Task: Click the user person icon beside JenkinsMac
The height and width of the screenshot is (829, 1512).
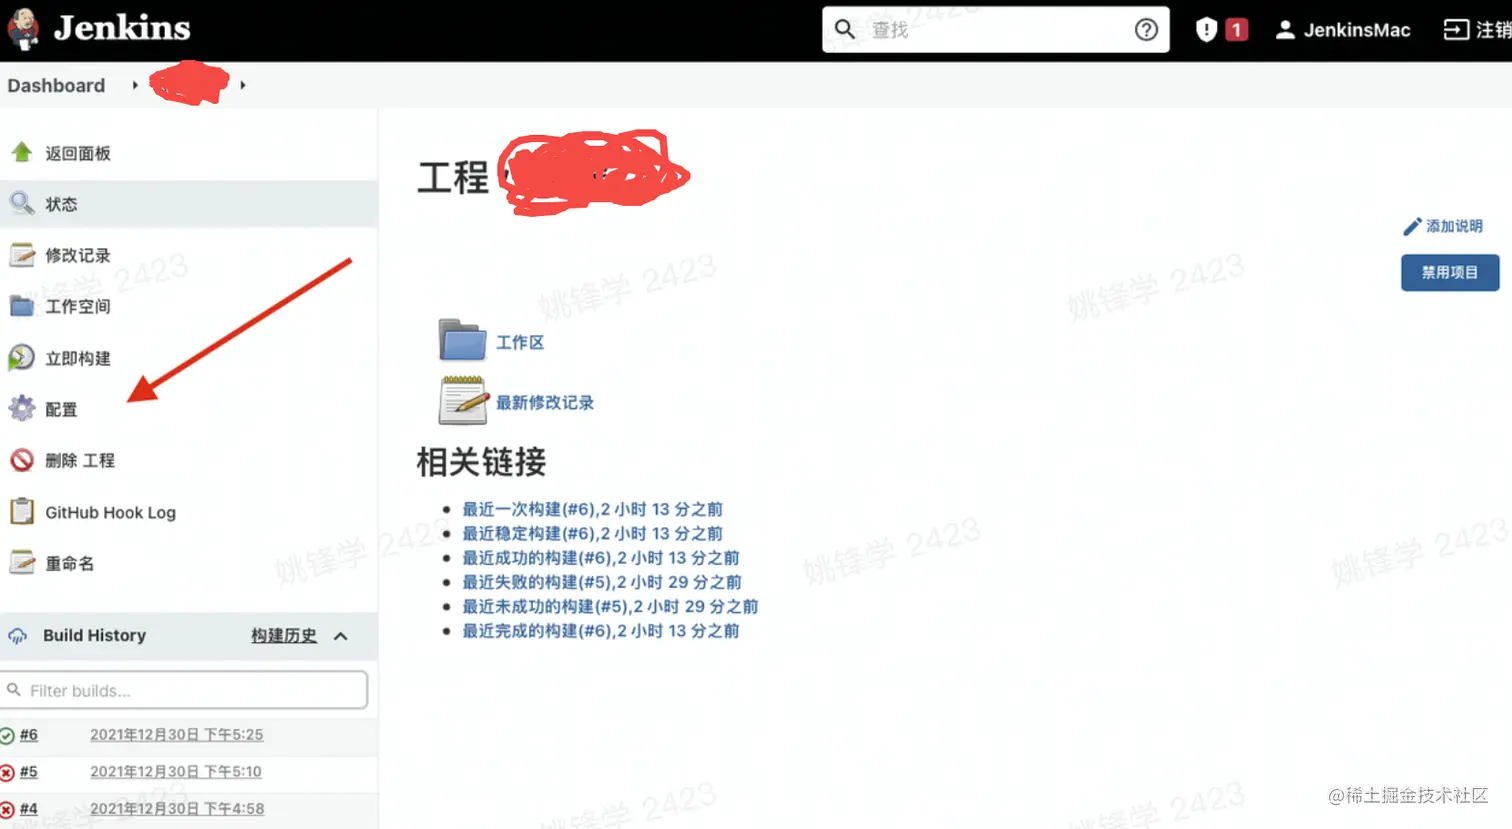Action: tap(1285, 30)
